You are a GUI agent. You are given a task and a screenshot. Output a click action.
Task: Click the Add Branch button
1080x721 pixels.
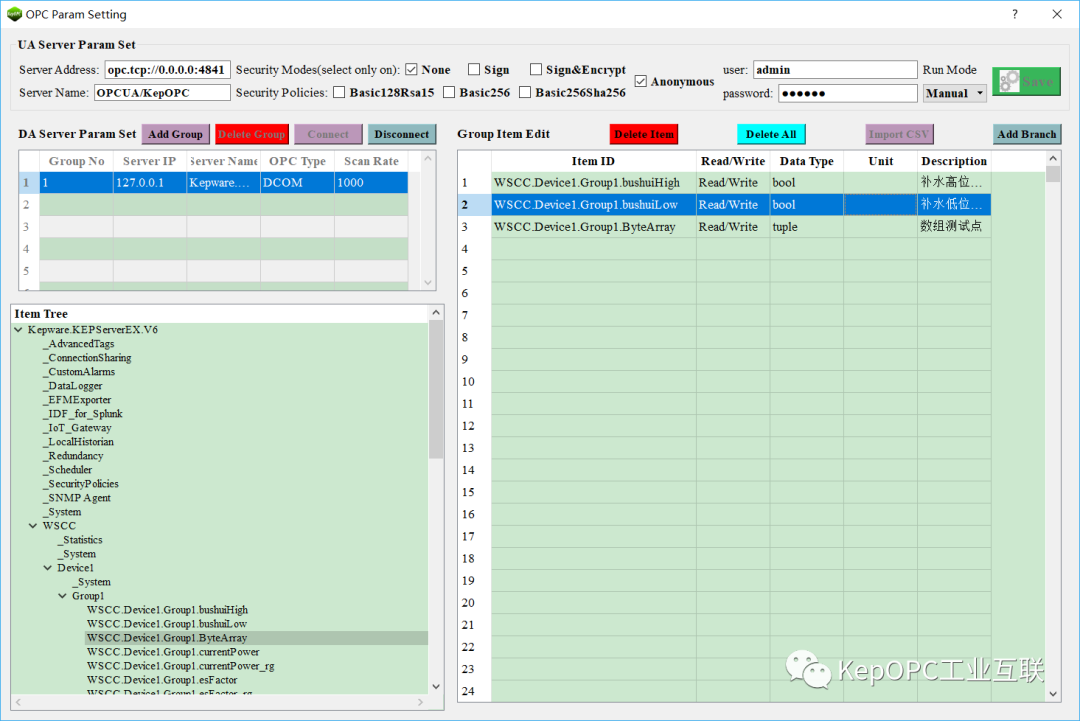(x=1026, y=134)
